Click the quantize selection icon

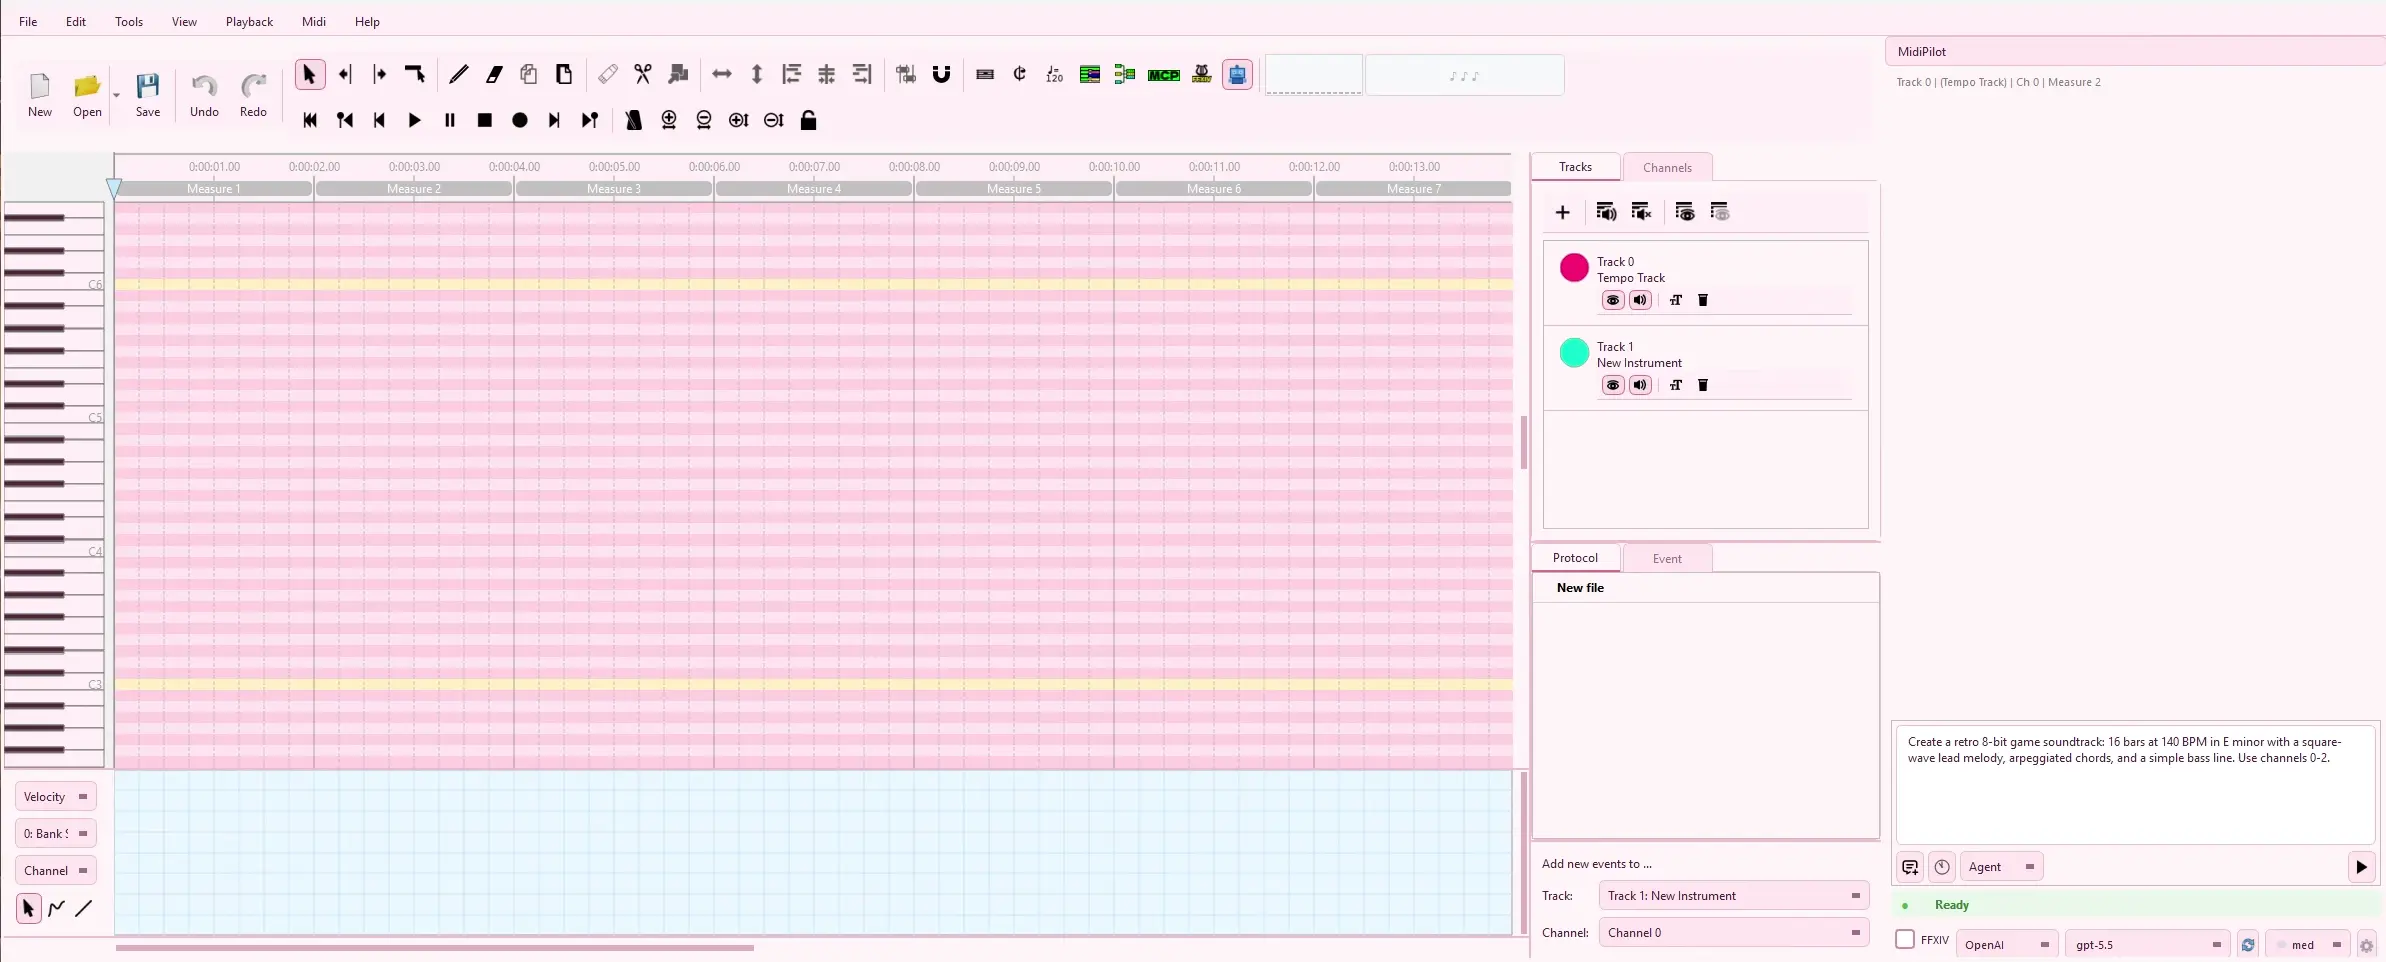point(906,74)
